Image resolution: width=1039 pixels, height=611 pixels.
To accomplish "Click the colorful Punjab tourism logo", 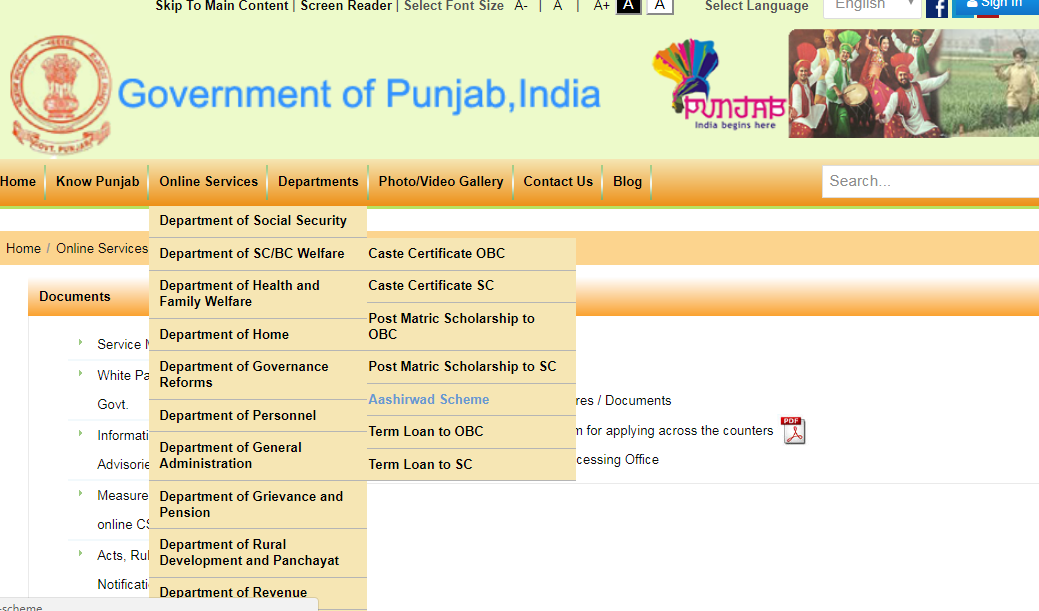I will (x=718, y=86).
